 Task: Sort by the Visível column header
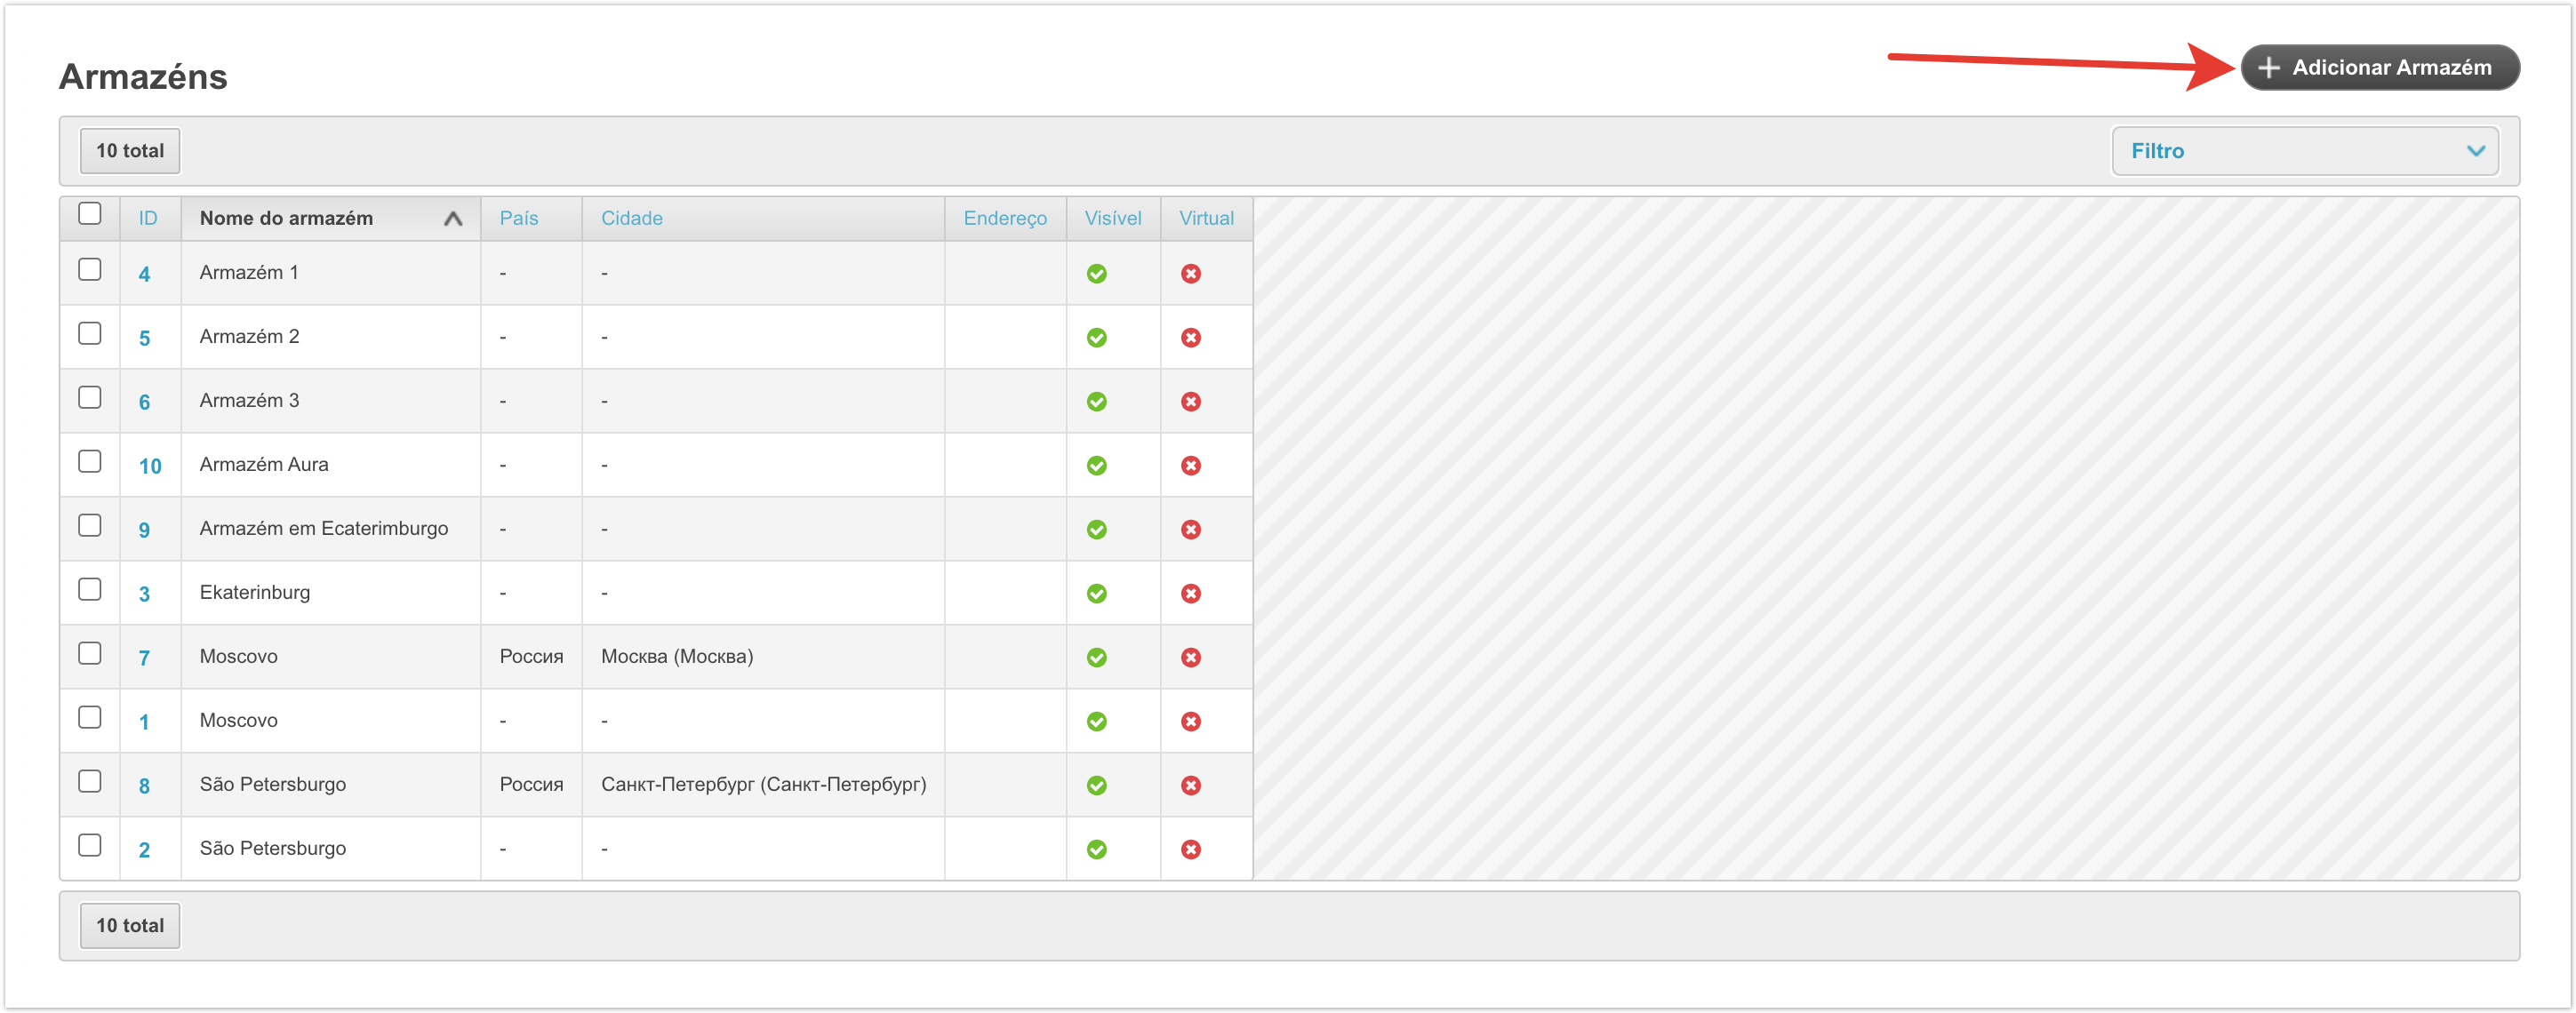pos(1112,218)
